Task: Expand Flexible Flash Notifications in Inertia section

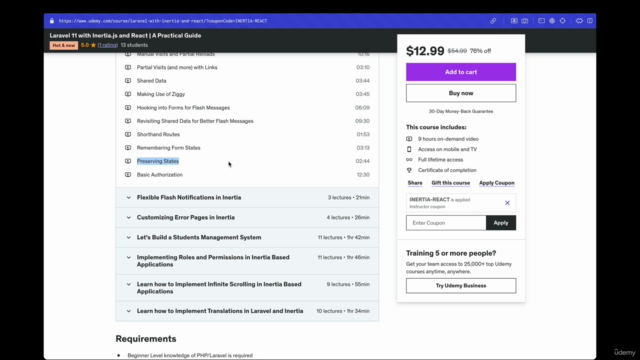Action: (x=247, y=198)
